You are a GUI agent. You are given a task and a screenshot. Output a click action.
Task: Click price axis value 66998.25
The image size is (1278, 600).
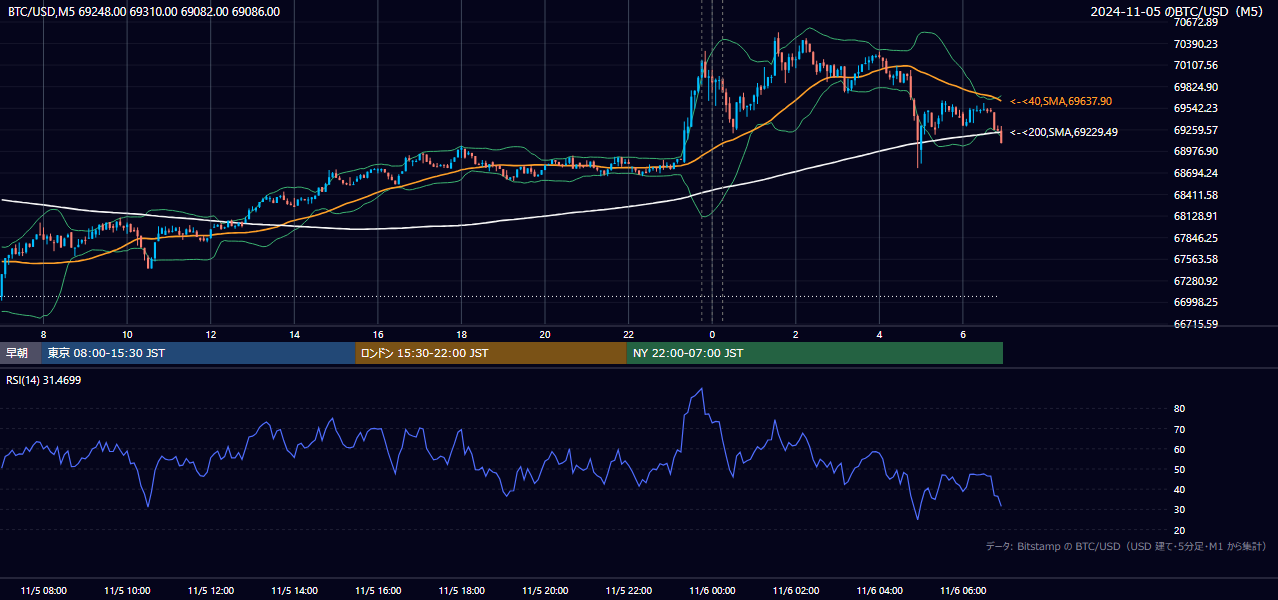pos(1196,302)
